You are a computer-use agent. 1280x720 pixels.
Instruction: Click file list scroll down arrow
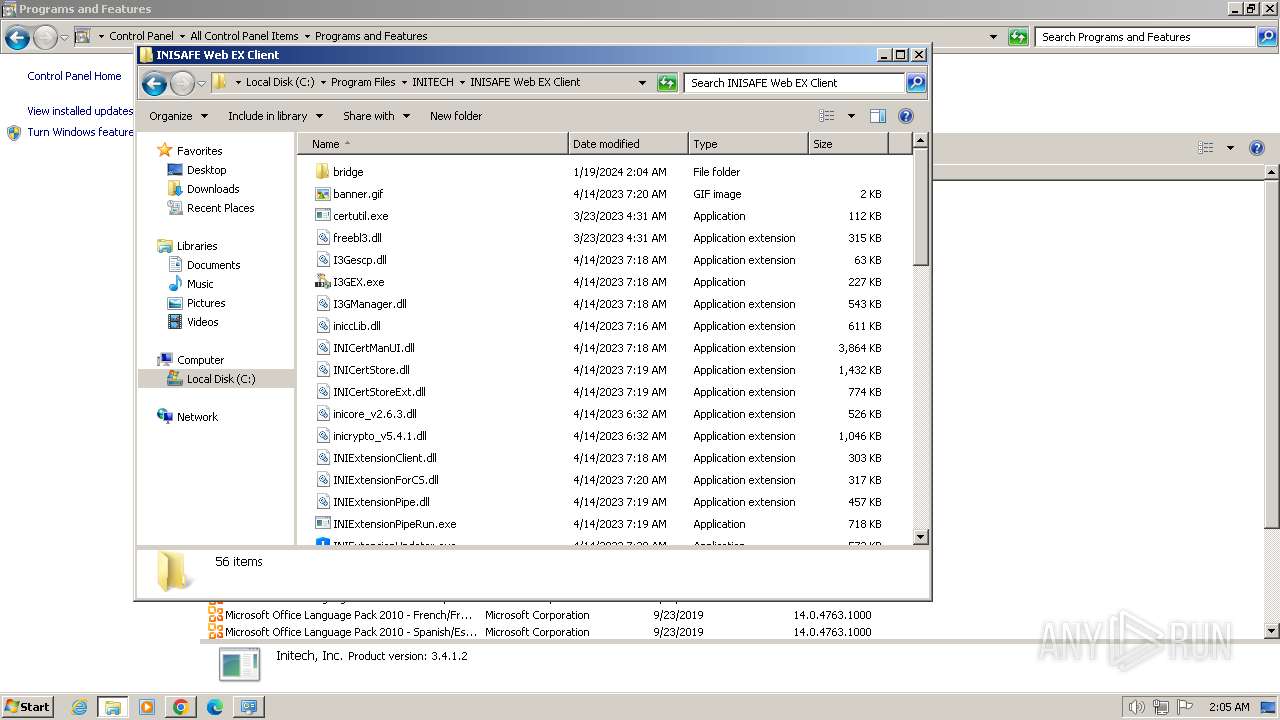click(921, 537)
